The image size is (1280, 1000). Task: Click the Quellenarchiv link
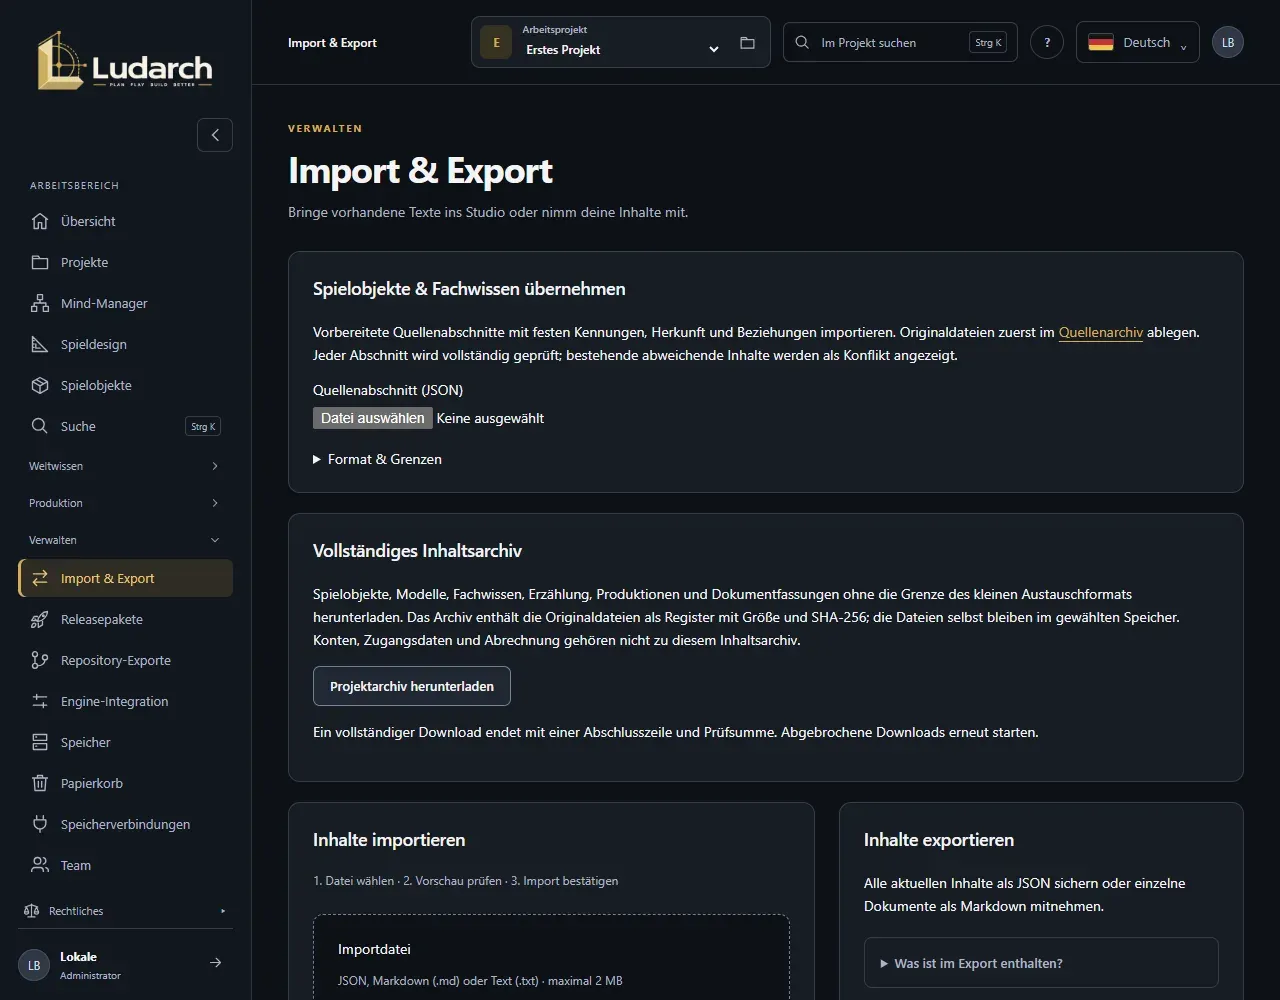1101,332
